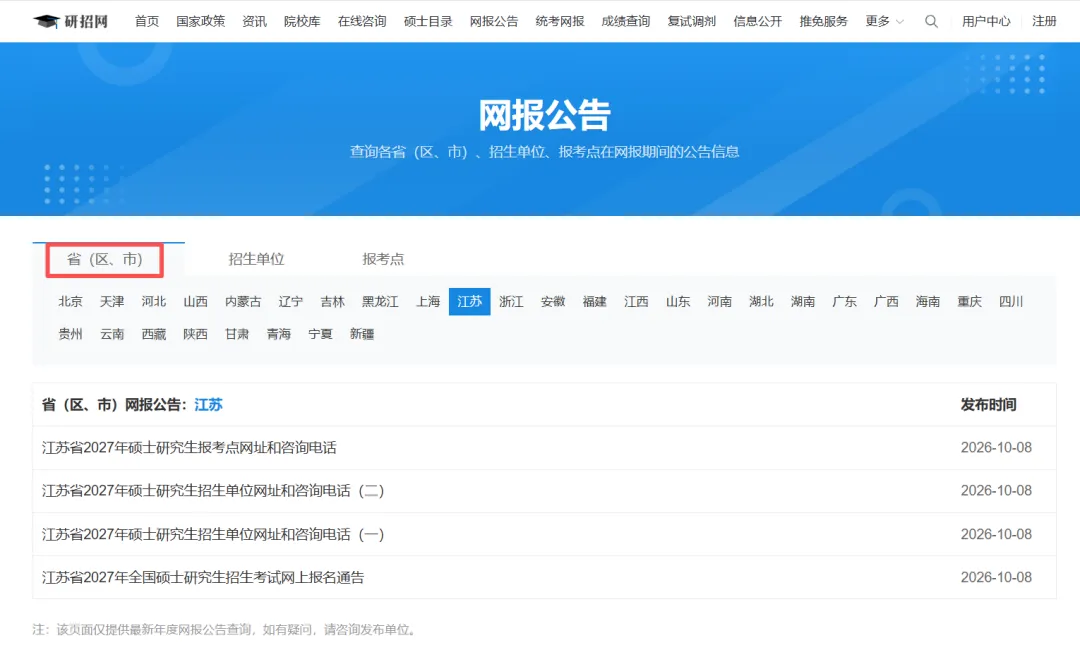The height and width of the screenshot is (650, 1080).
Task: Expand the 更多 dropdown menu
Action: coord(884,21)
